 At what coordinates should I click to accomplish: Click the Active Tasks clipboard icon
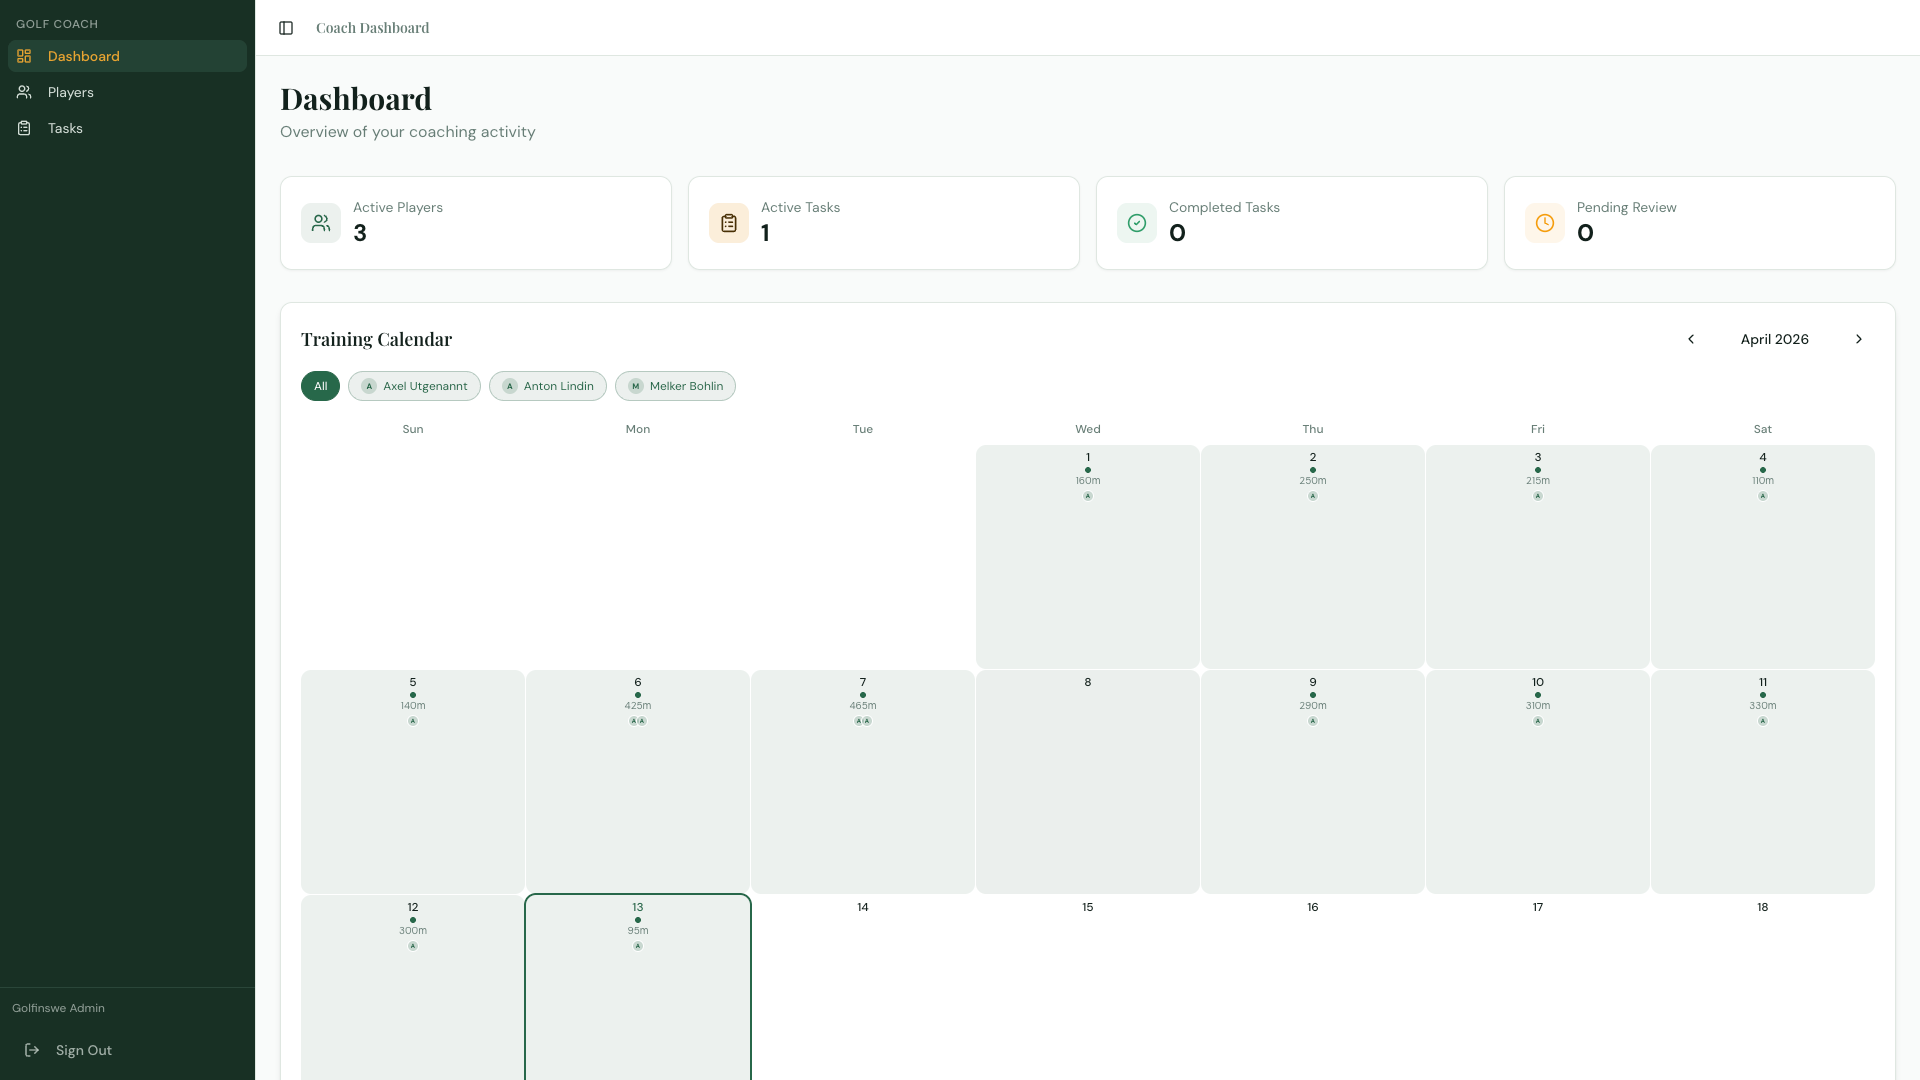(729, 223)
